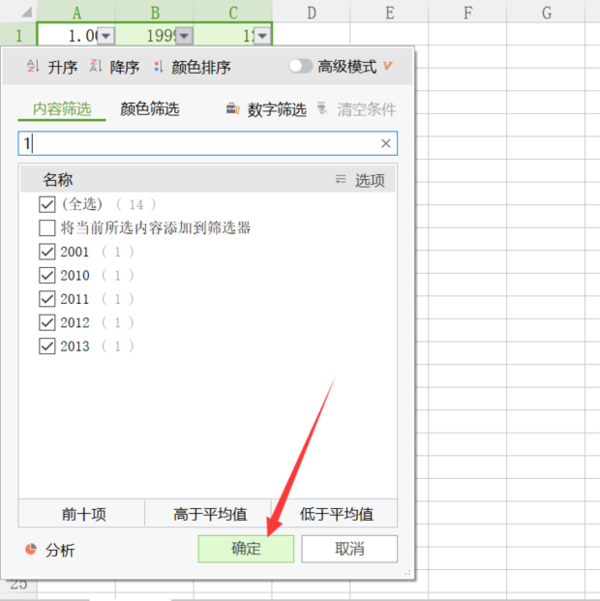Click the options list icon beside 选项

[340, 179]
